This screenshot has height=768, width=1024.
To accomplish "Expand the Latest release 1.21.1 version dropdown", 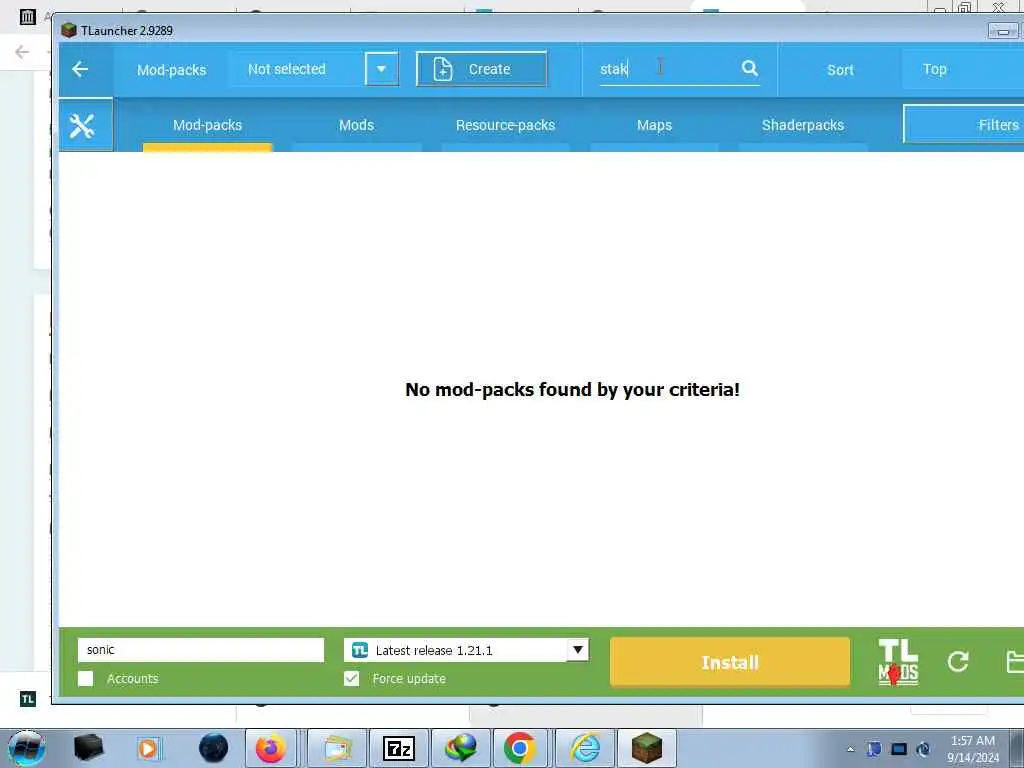I will pyautogui.click(x=577, y=650).
